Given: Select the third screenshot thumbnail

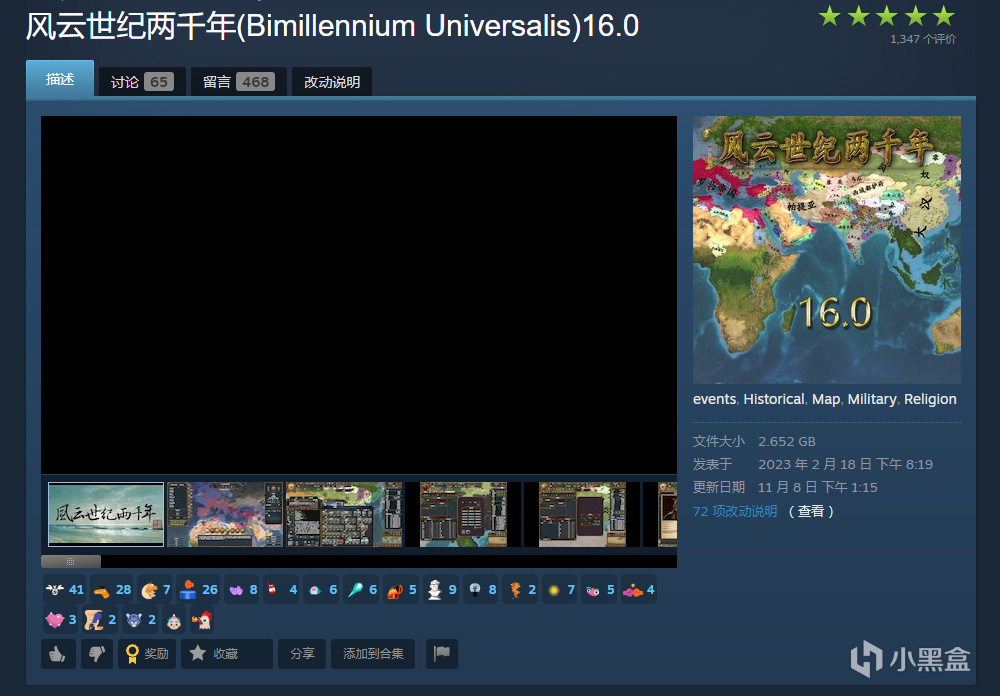Looking at the screenshot, I should coord(344,514).
